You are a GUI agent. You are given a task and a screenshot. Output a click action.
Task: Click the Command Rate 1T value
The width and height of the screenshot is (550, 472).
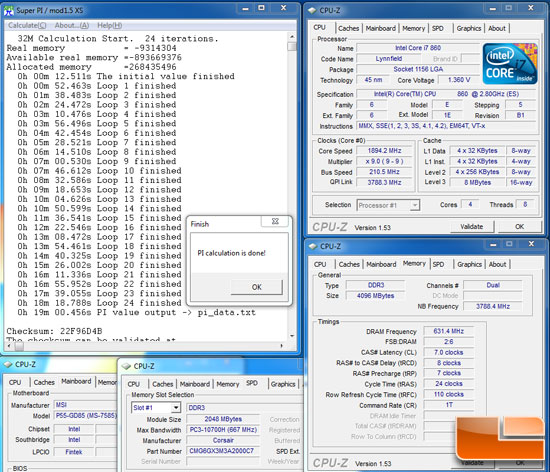449,405
